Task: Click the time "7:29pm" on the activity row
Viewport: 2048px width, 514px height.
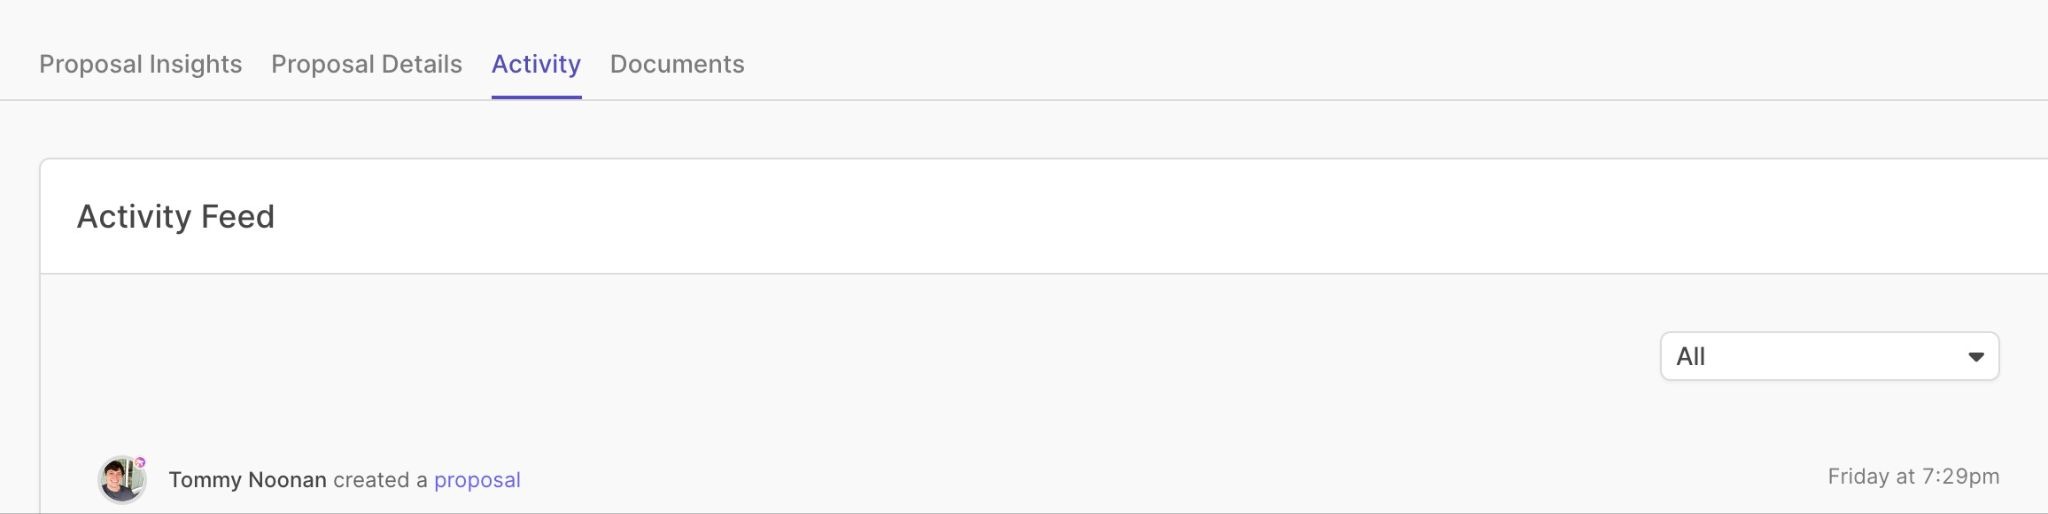Action: [1960, 477]
